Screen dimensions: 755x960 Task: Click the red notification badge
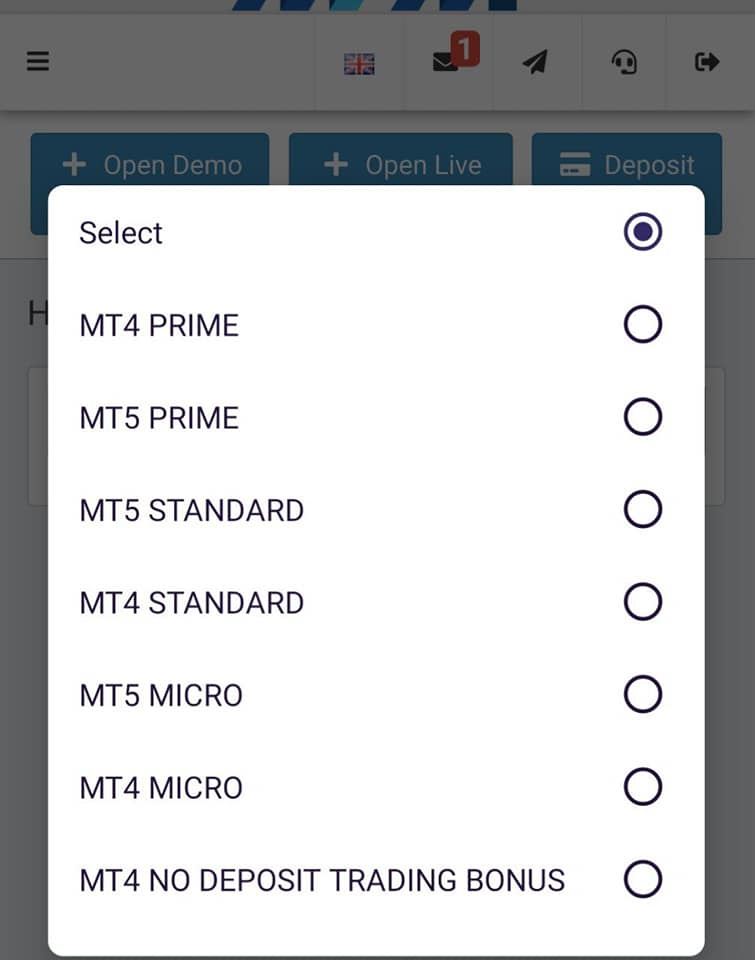point(465,48)
